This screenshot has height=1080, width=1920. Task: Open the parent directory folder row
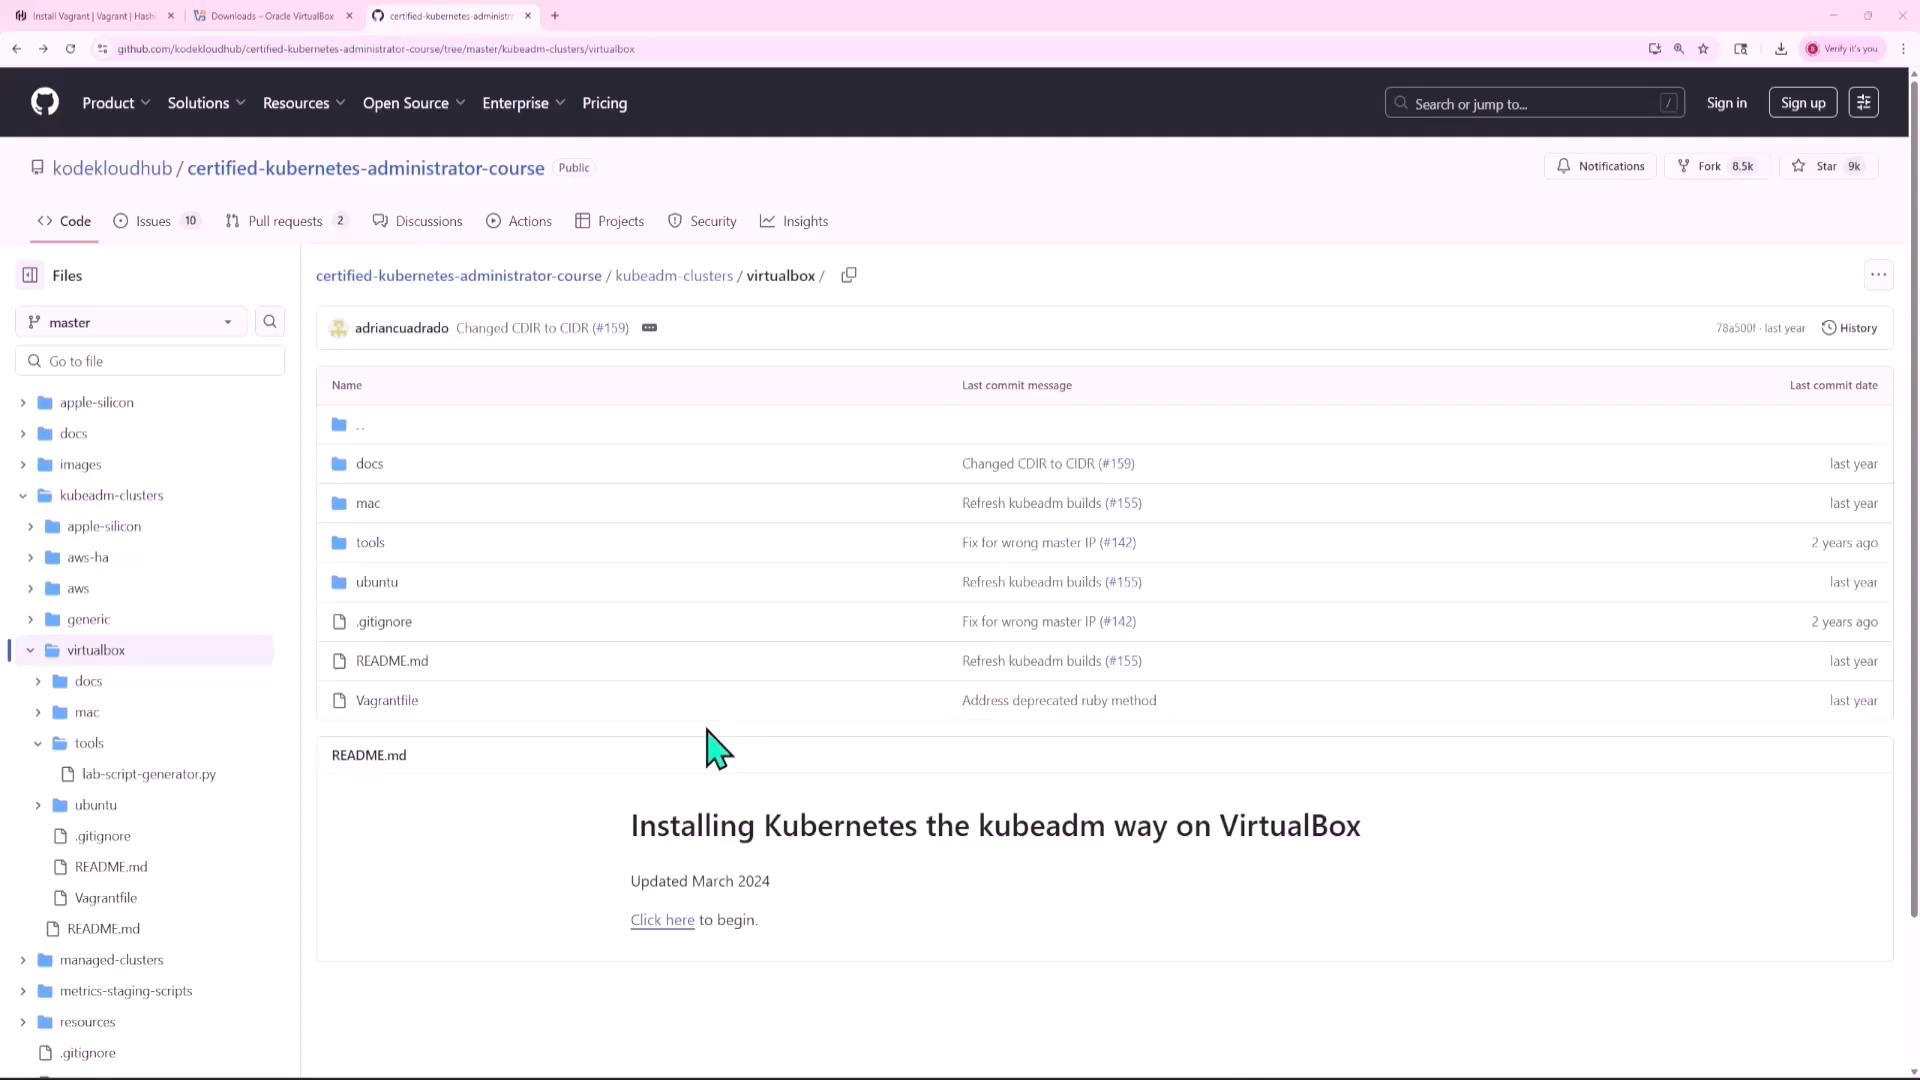pos(1104,425)
